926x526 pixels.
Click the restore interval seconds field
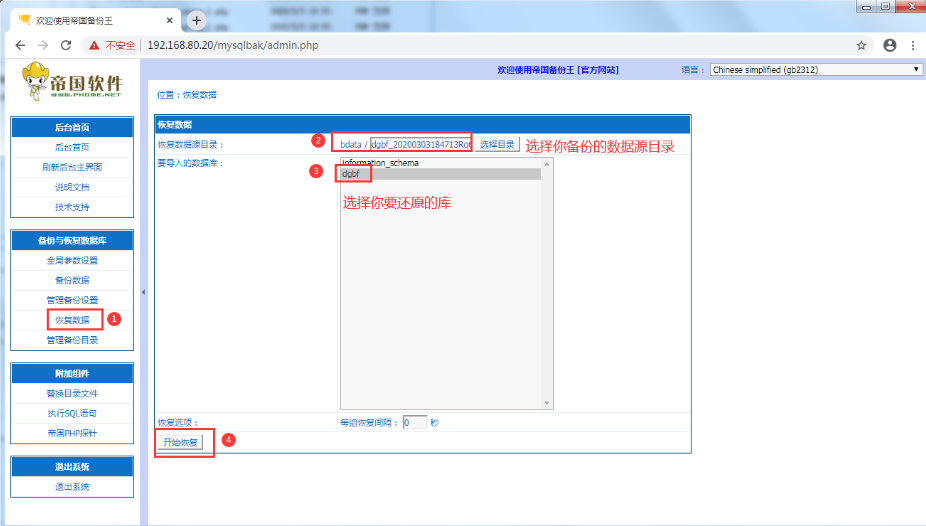click(415, 423)
